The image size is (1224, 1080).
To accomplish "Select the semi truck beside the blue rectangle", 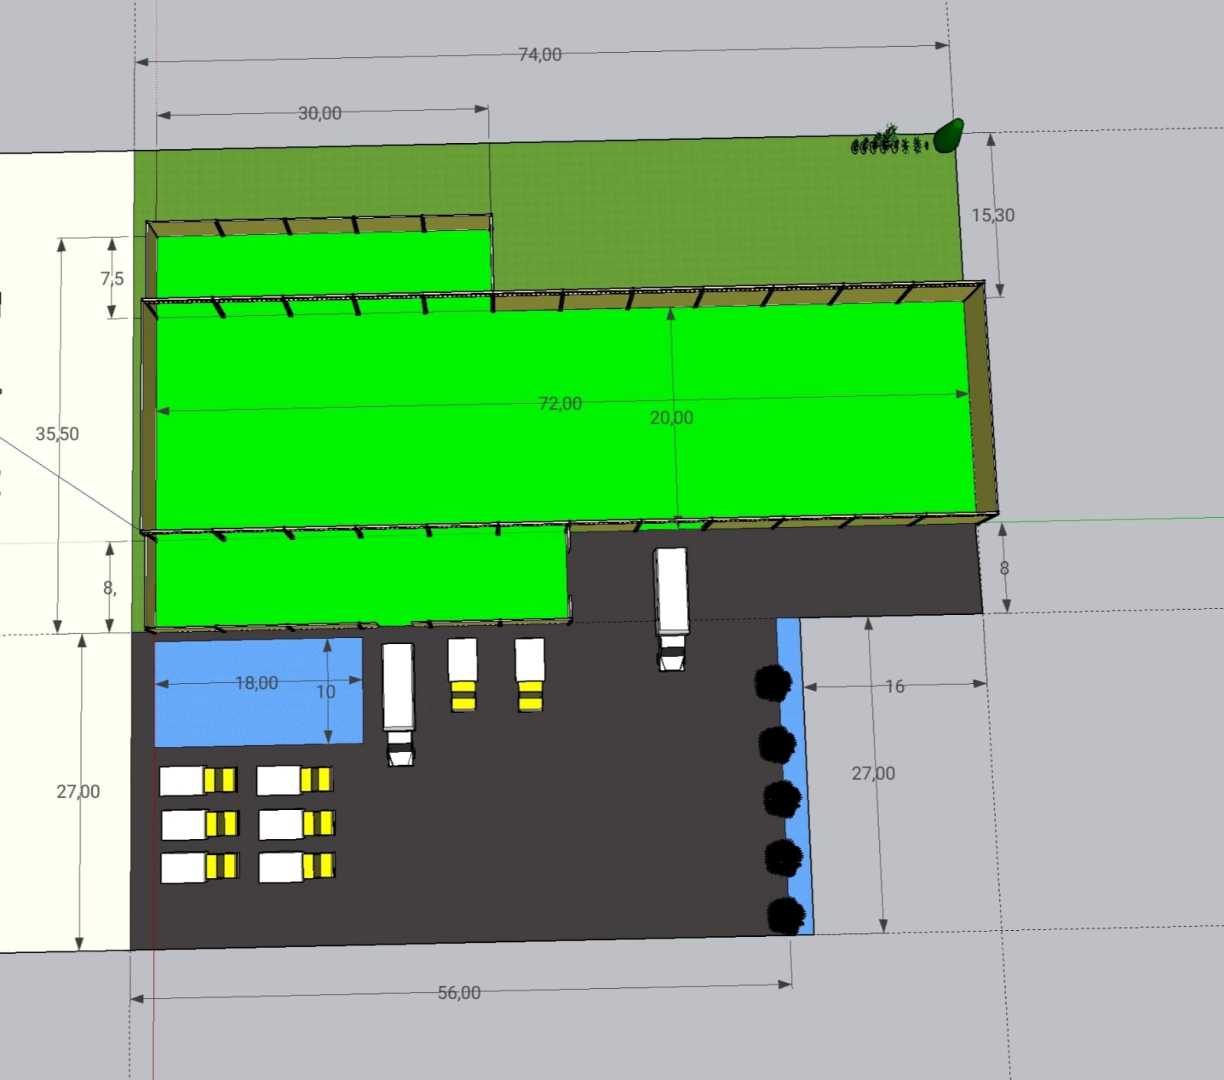I will tap(398, 702).
